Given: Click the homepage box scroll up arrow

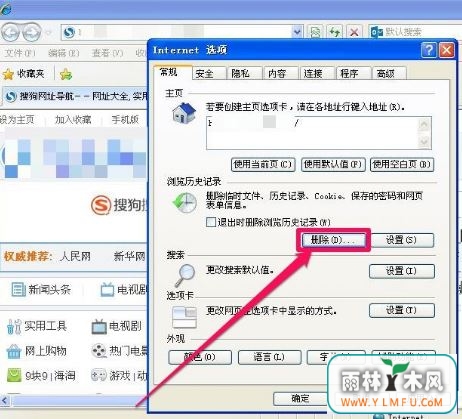Looking at the screenshot, I should pyautogui.click(x=424, y=125).
